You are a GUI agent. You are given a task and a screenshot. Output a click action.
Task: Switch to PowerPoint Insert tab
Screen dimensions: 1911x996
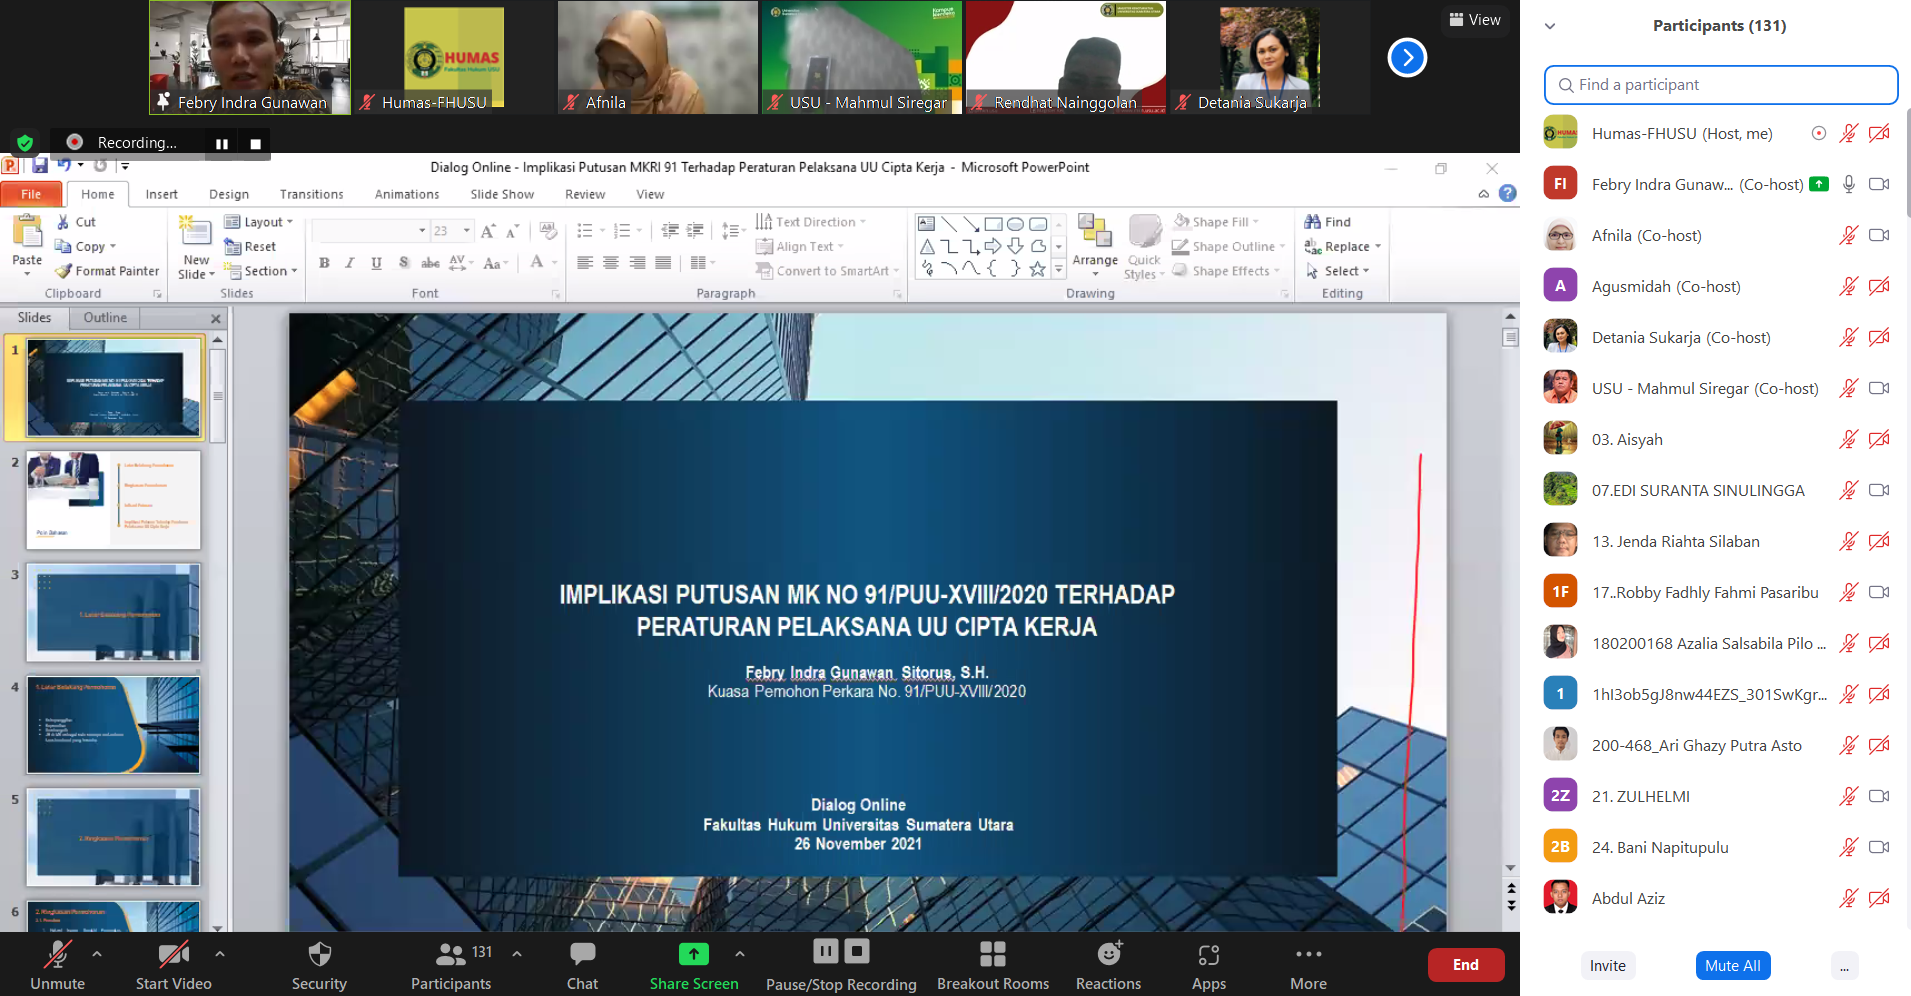point(161,194)
